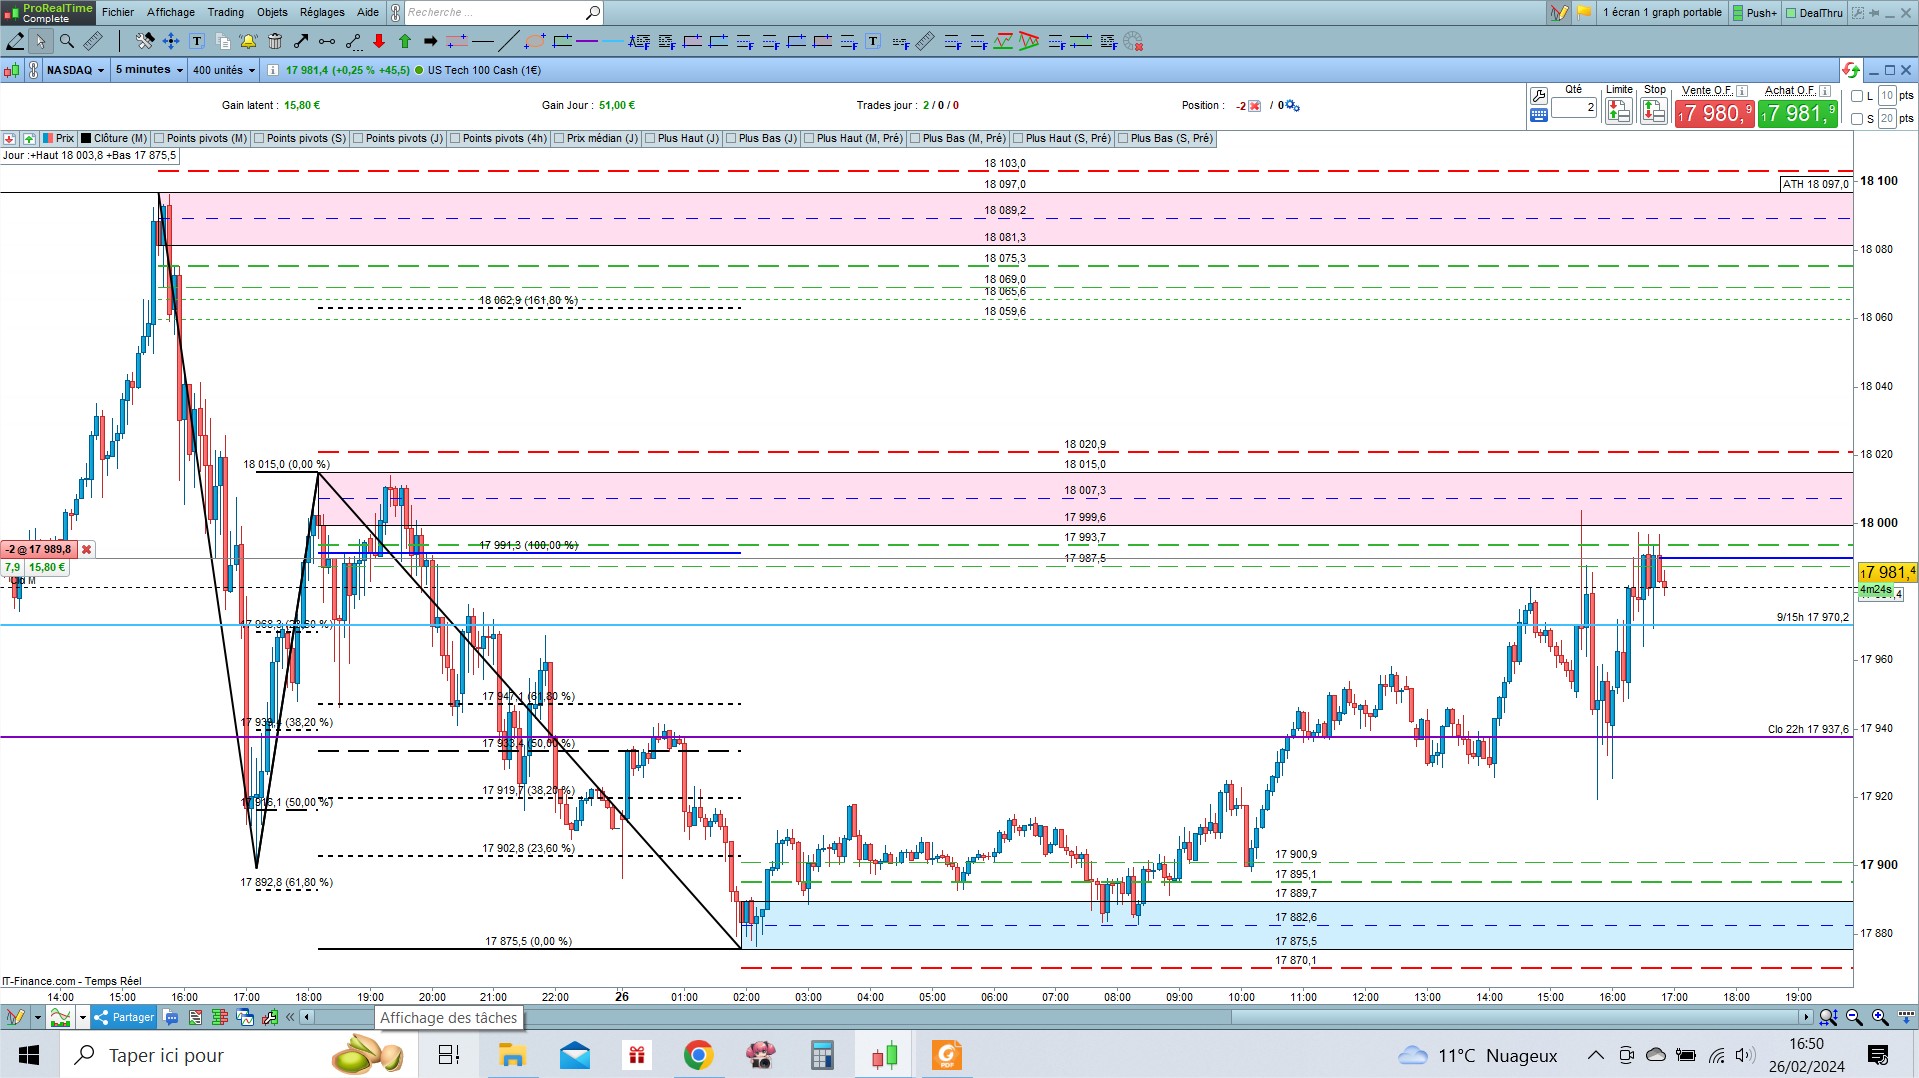Click the horizontal chart scrollbar thumb
Image resolution: width=1919 pixels, height=1078 pixels.
[x=1516, y=1017]
